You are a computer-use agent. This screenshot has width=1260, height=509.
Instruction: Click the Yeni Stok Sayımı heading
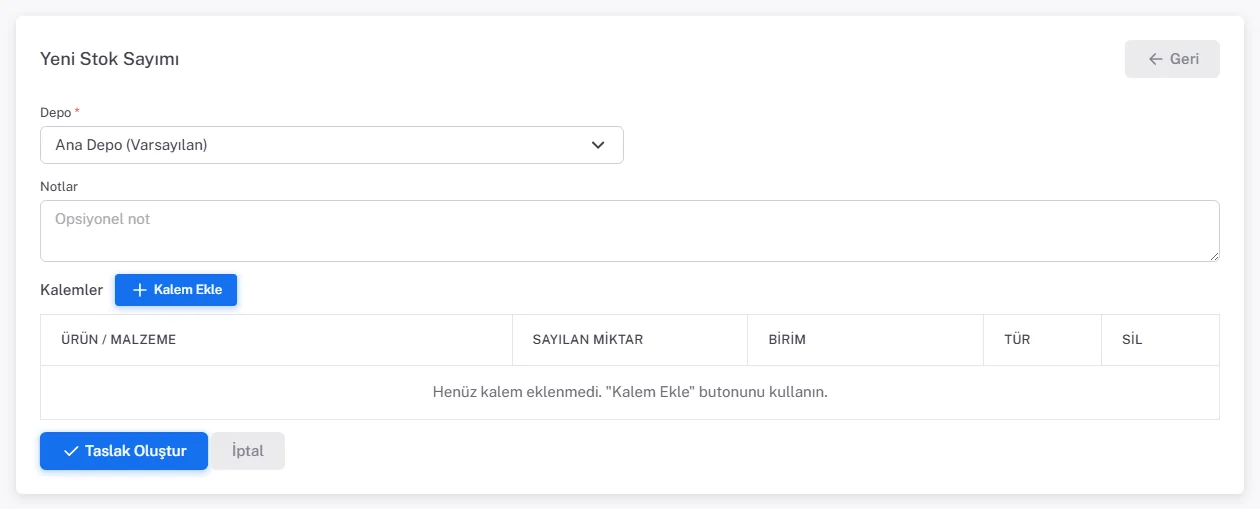click(110, 59)
